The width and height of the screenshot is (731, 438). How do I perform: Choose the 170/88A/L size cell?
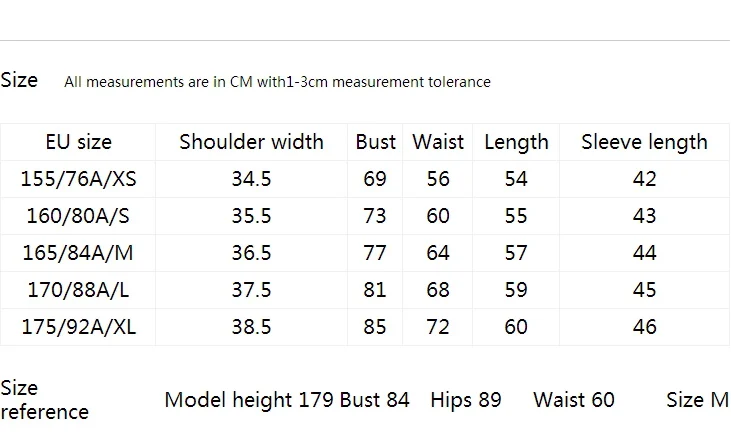click(78, 290)
